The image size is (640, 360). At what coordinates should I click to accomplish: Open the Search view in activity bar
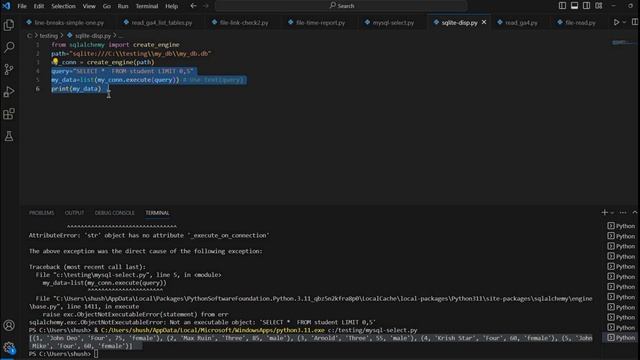coord(9,47)
